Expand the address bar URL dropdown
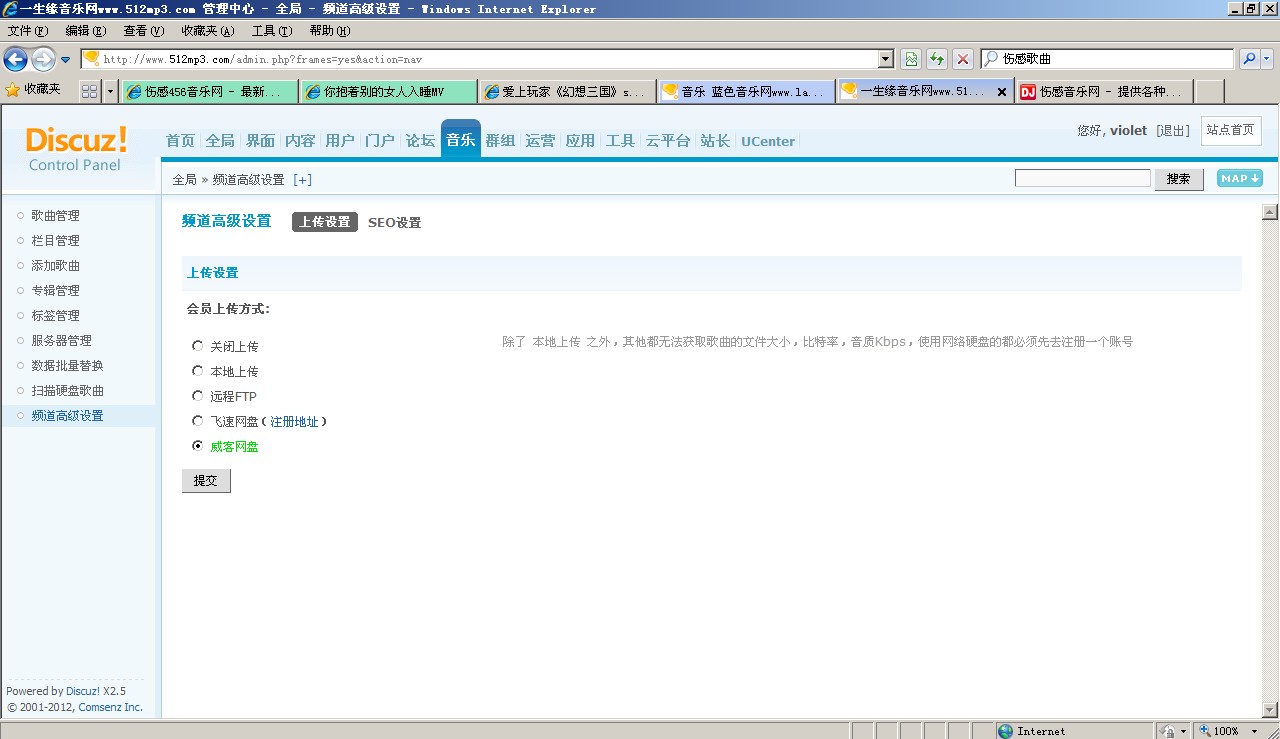The width and height of the screenshot is (1280, 739). tap(885, 59)
